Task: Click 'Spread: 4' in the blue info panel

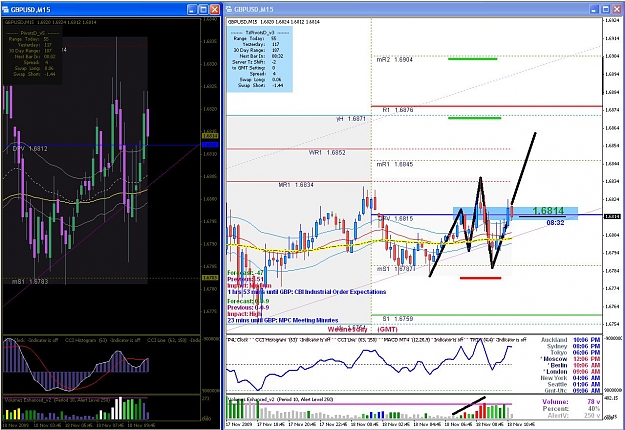Action: click(x=263, y=74)
